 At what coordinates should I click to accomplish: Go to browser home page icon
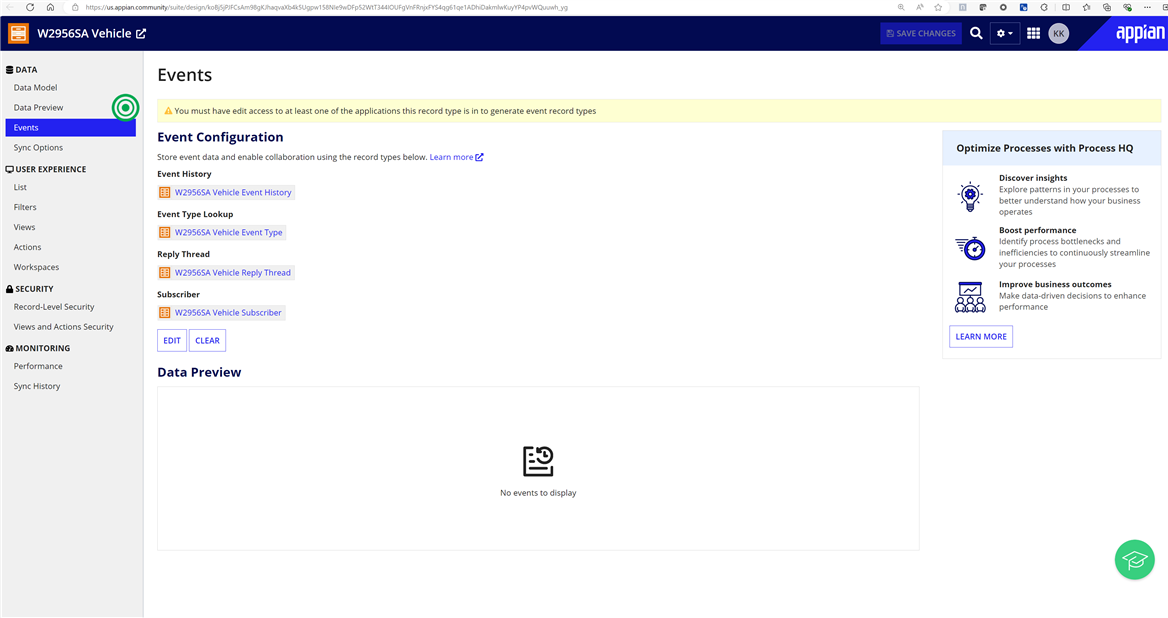[x=50, y=7]
